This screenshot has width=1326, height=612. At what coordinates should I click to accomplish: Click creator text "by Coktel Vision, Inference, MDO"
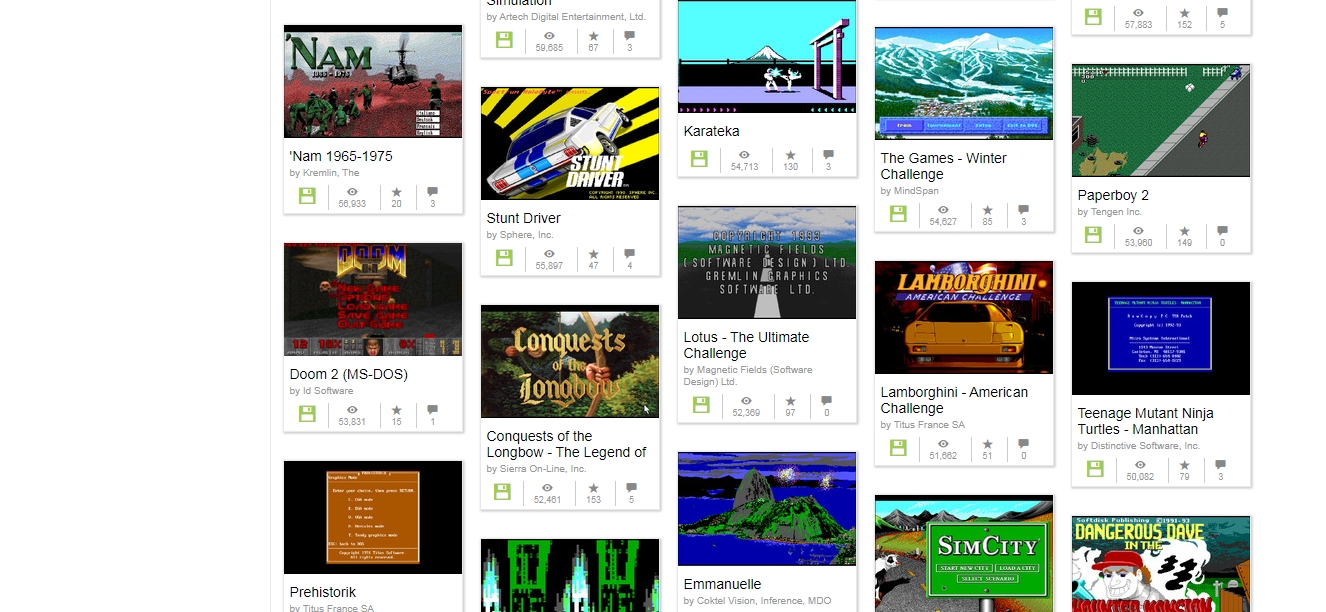[757, 601]
